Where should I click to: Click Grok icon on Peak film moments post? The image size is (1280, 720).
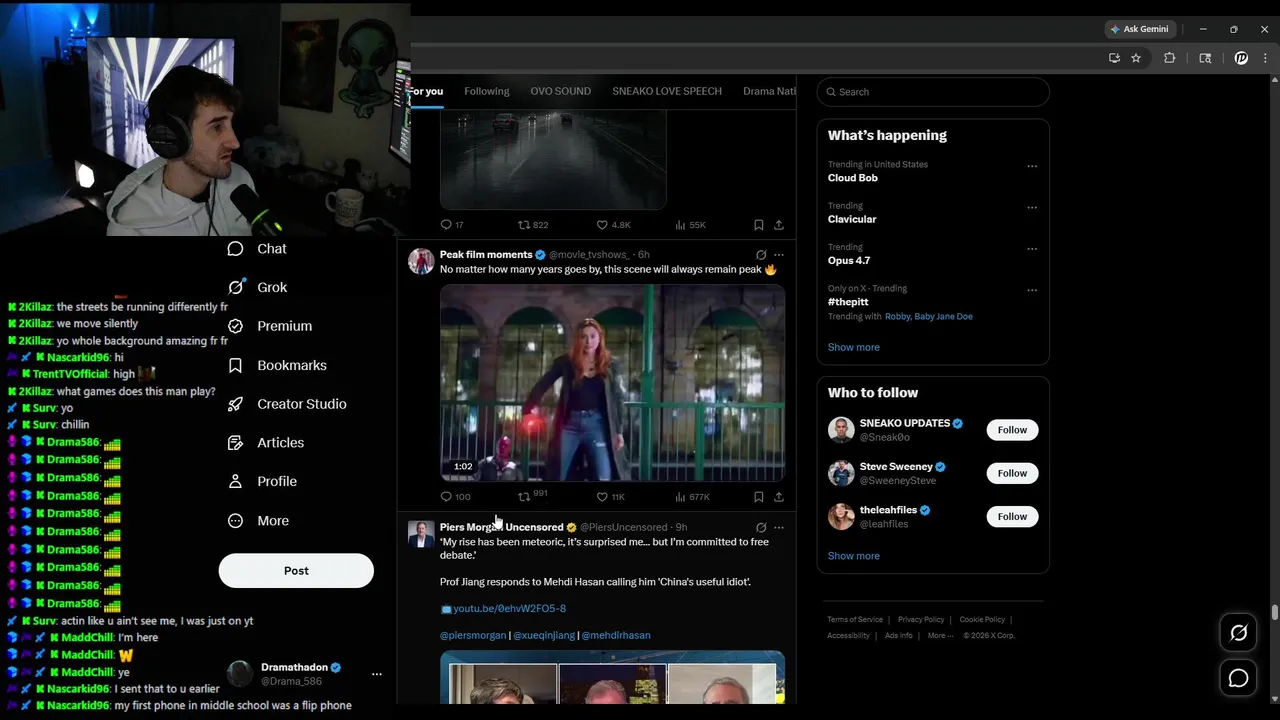point(761,255)
